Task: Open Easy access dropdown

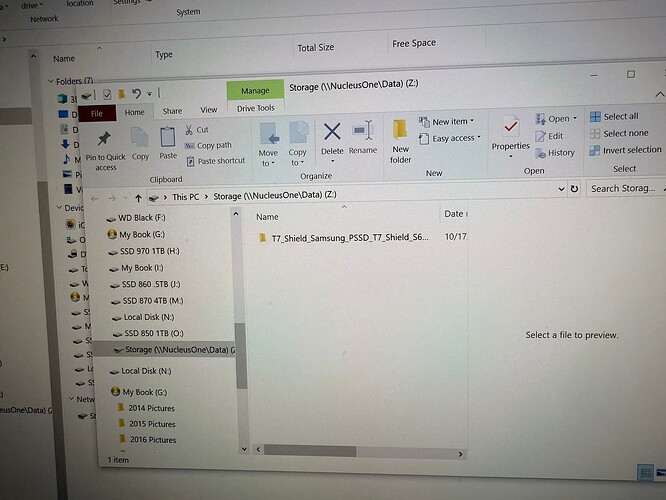Action: click(449, 138)
